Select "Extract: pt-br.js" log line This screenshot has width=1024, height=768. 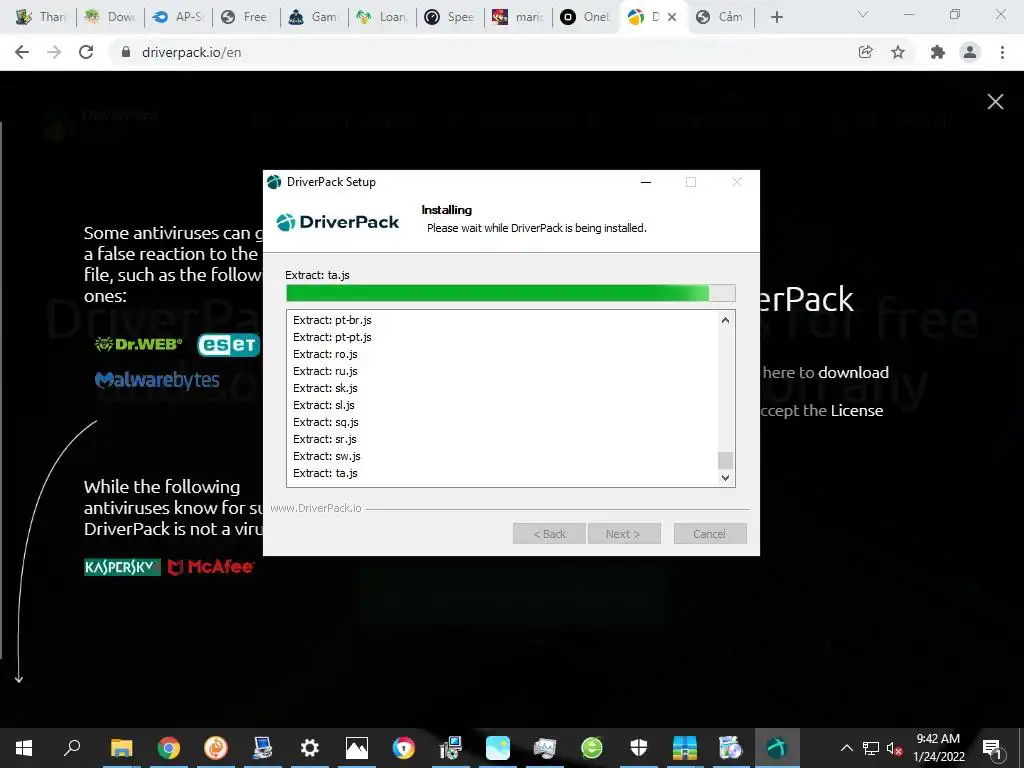pyautogui.click(x=332, y=320)
